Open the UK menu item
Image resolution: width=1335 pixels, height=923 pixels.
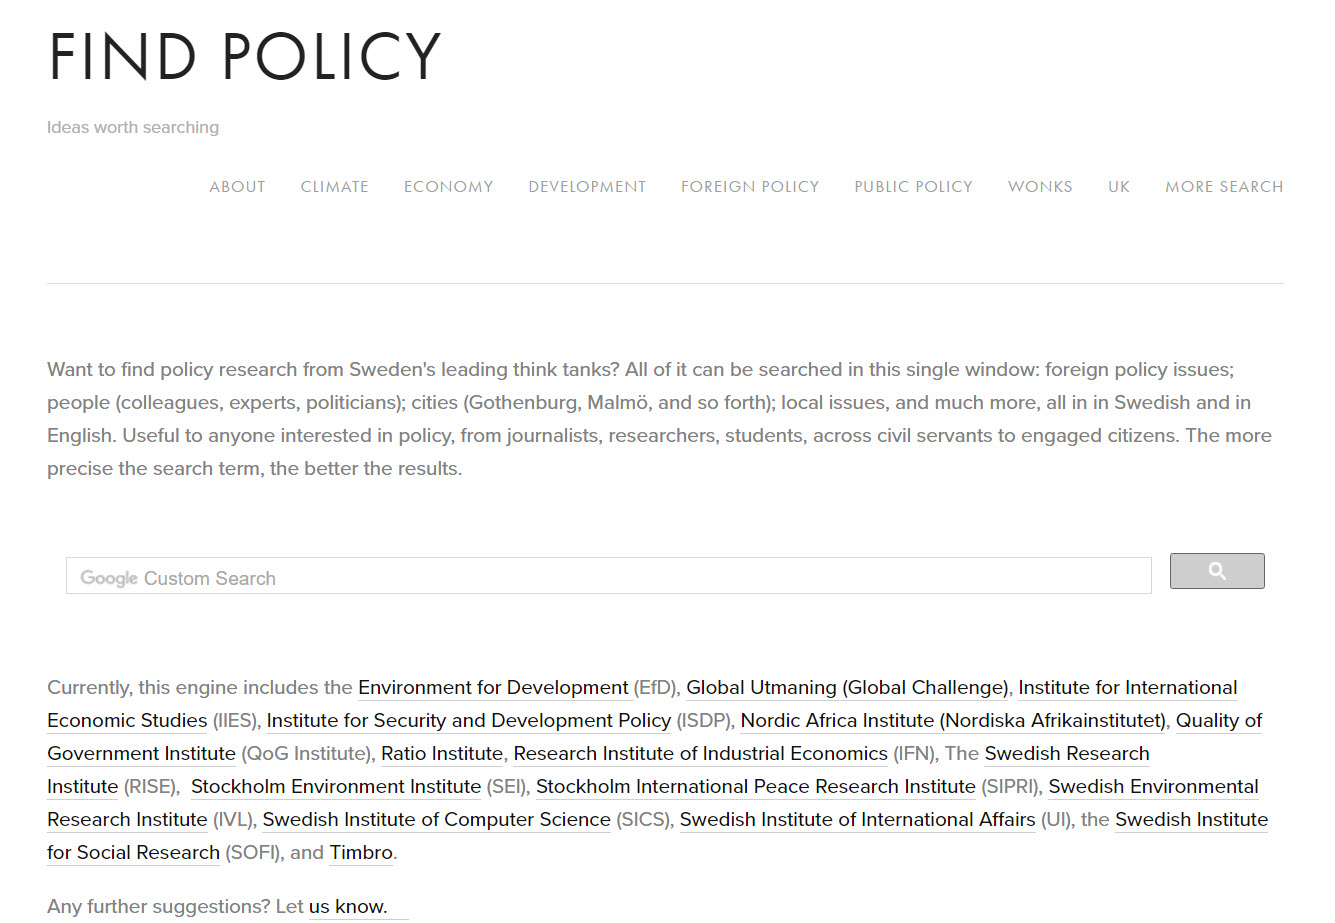pos(1119,186)
